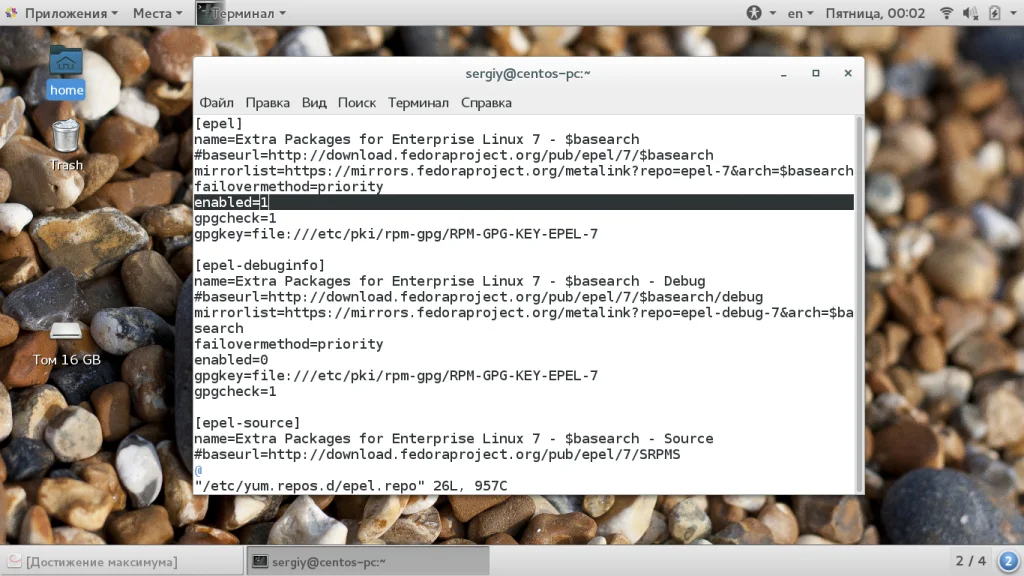Viewport: 1024px width, 576px height.
Task: Open the en keyboard layout dropdown
Action: pos(800,13)
